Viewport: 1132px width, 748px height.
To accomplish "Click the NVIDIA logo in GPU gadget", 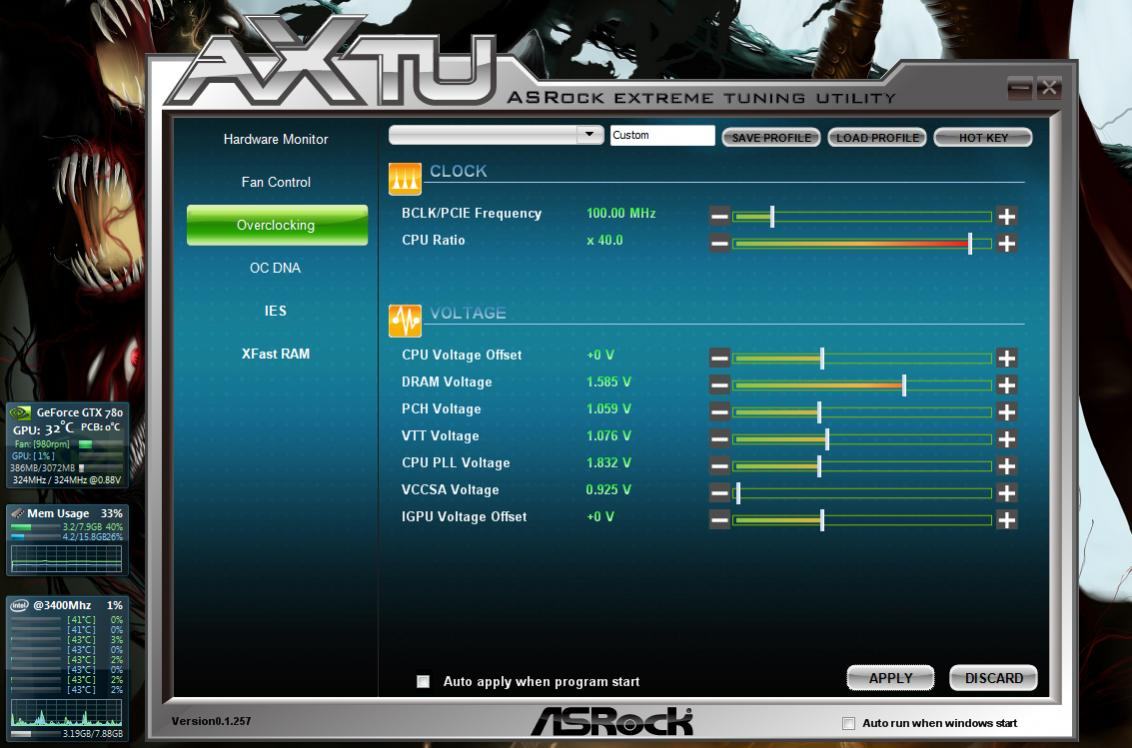I will point(20,412).
